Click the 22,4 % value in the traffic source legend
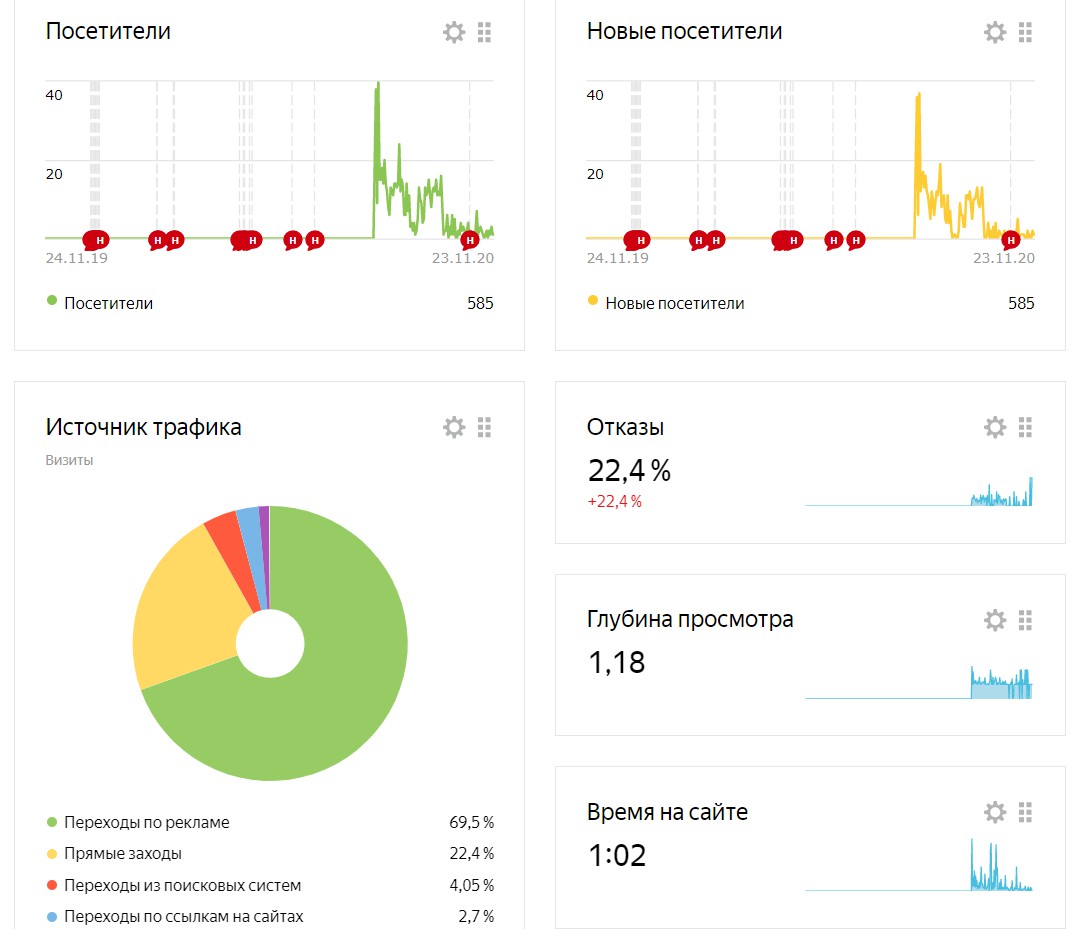Viewport: 1072px width, 929px height. click(x=472, y=854)
